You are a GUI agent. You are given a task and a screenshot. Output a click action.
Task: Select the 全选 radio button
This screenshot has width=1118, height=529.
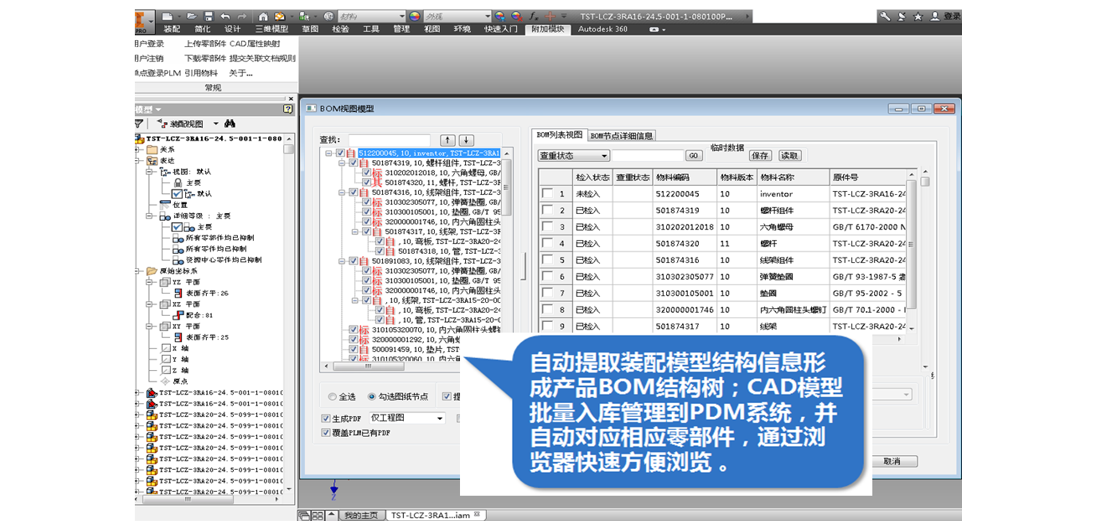click(333, 397)
